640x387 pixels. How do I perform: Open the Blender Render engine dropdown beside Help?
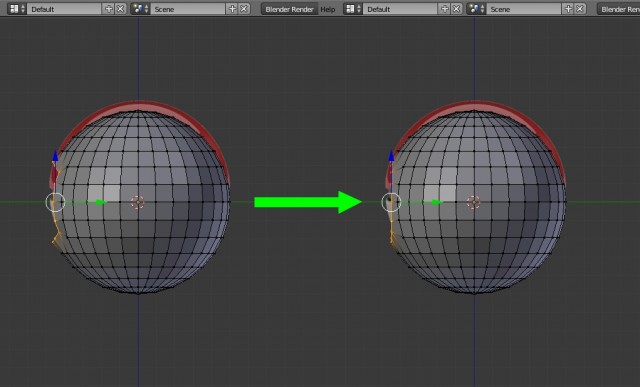289,9
